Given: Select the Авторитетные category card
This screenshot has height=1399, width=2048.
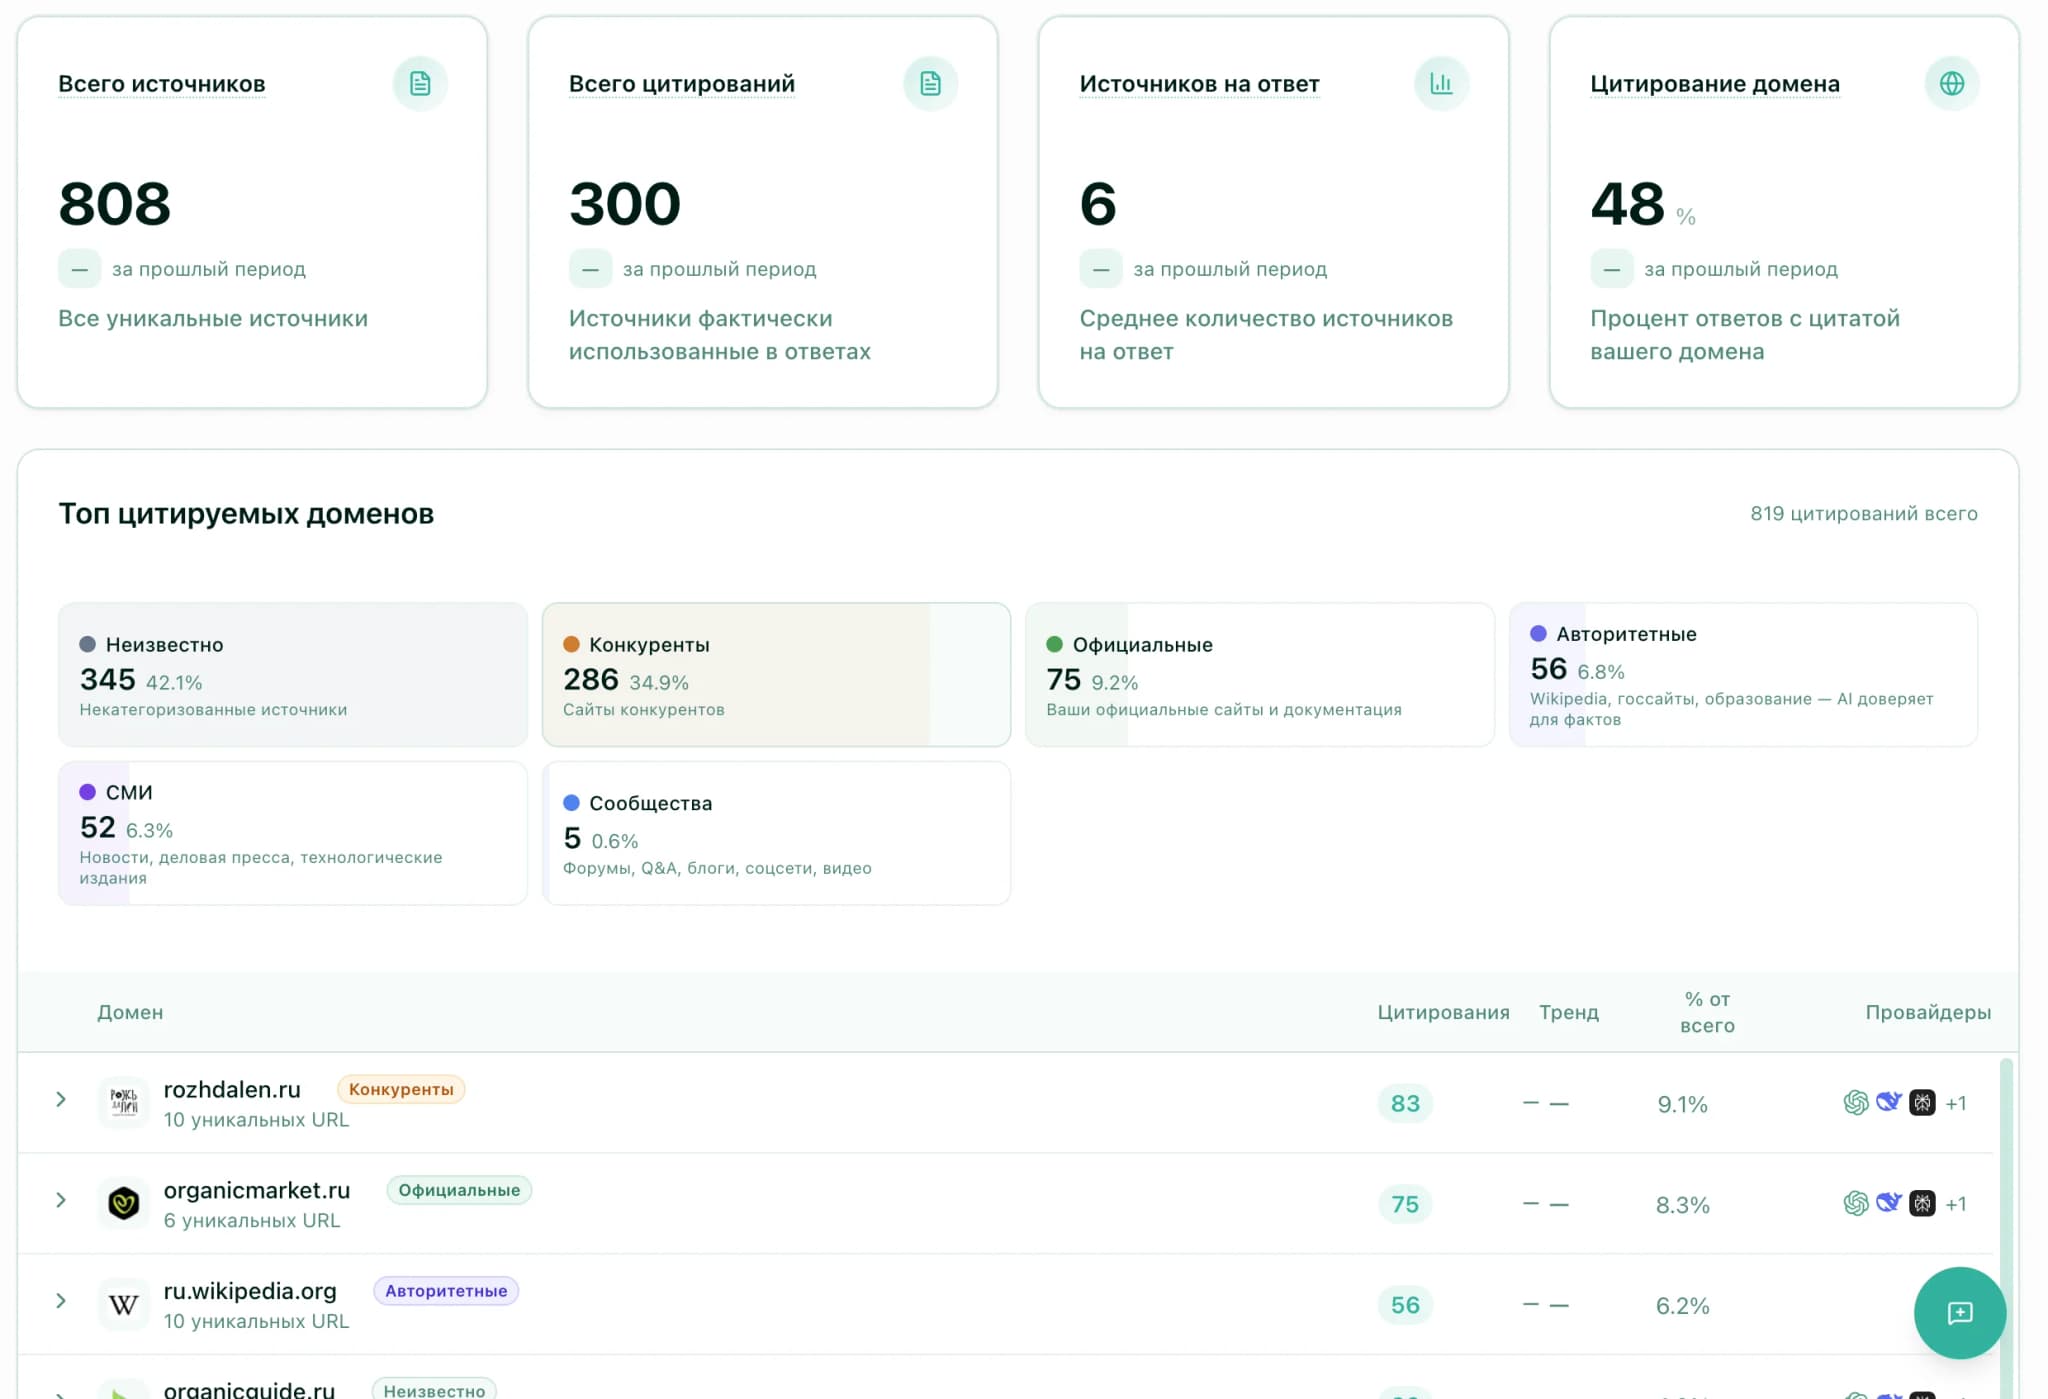Looking at the screenshot, I should tap(1742, 675).
